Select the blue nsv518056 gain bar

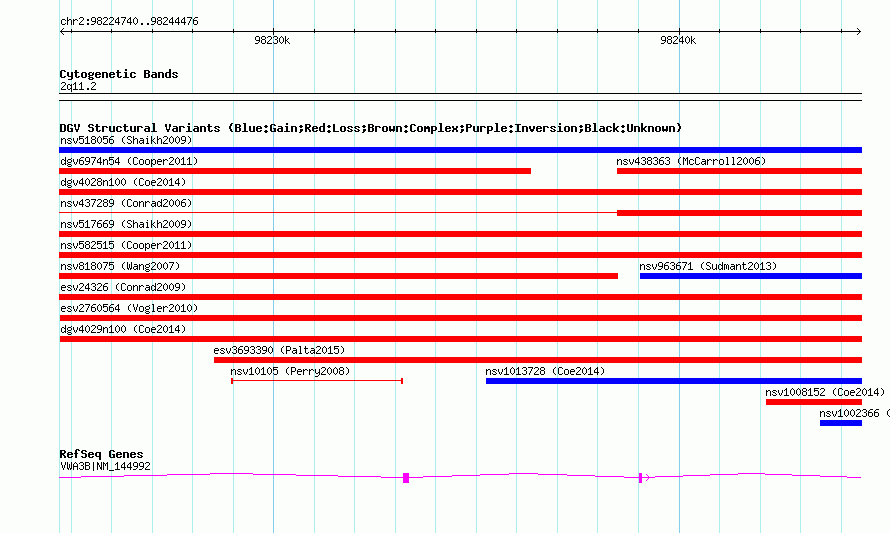pos(460,150)
